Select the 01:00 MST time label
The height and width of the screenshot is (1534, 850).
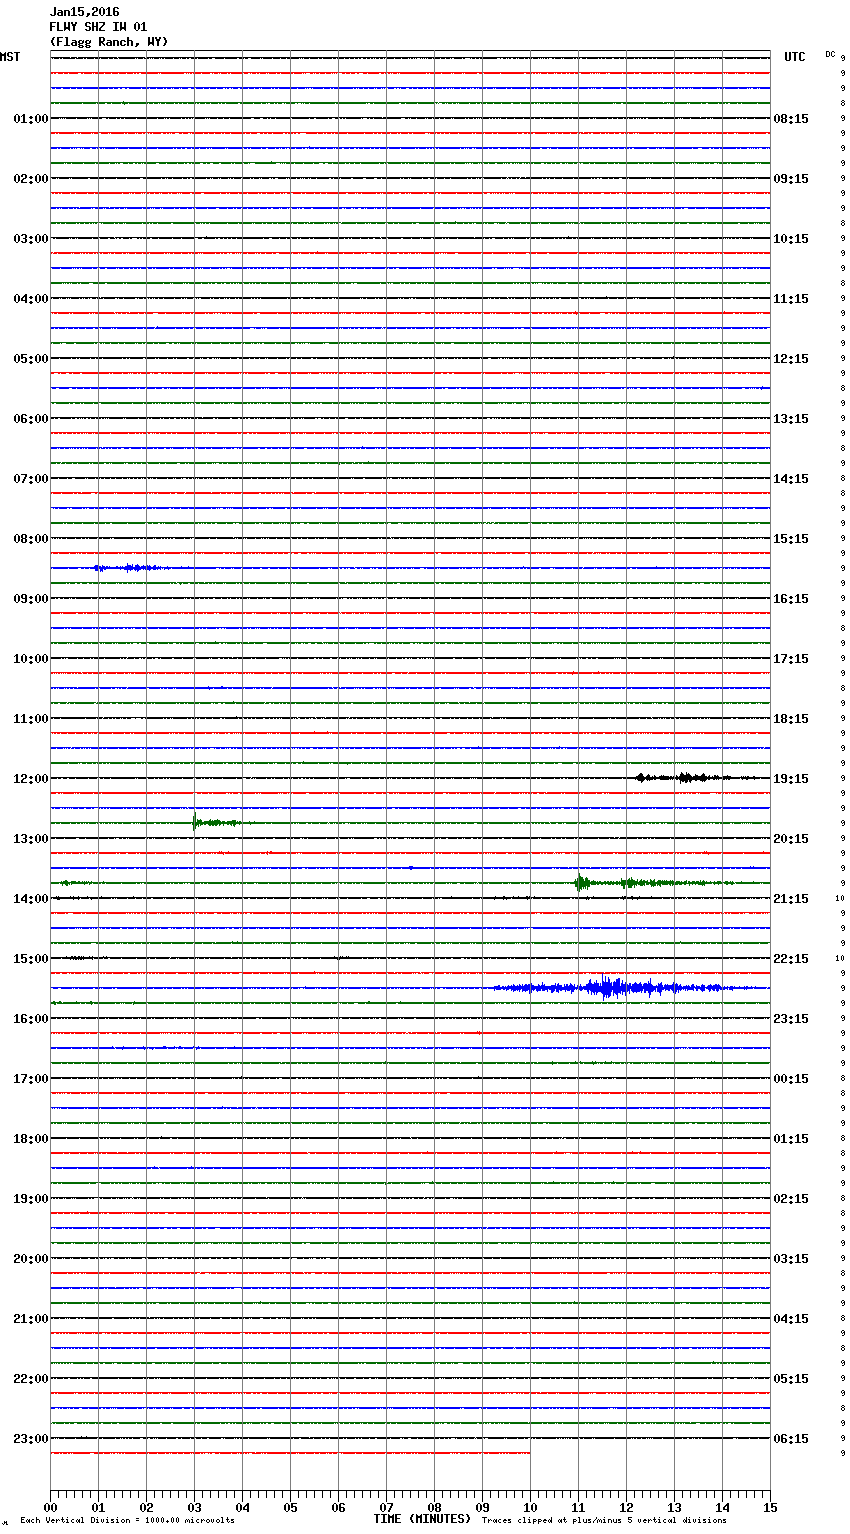30,119
